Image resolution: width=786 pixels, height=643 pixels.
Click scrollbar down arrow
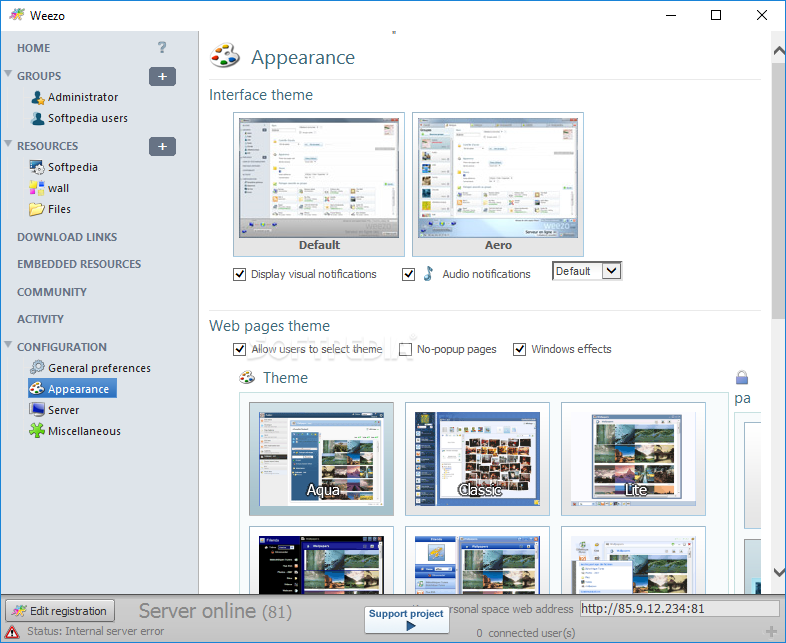[778, 572]
